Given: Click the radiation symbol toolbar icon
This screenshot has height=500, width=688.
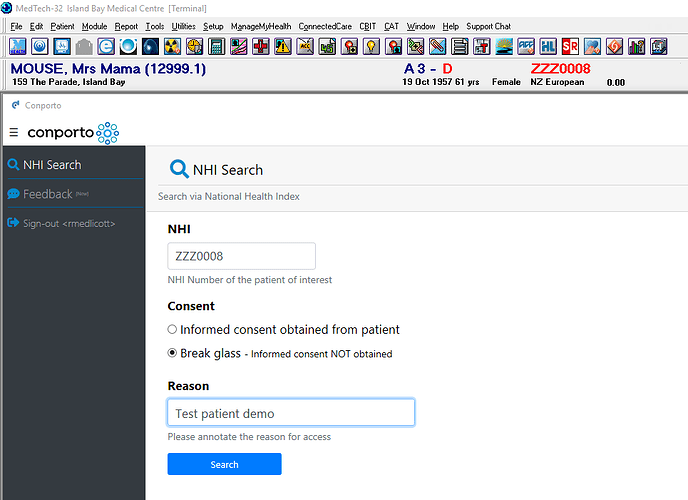Looking at the screenshot, I should click(171, 46).
